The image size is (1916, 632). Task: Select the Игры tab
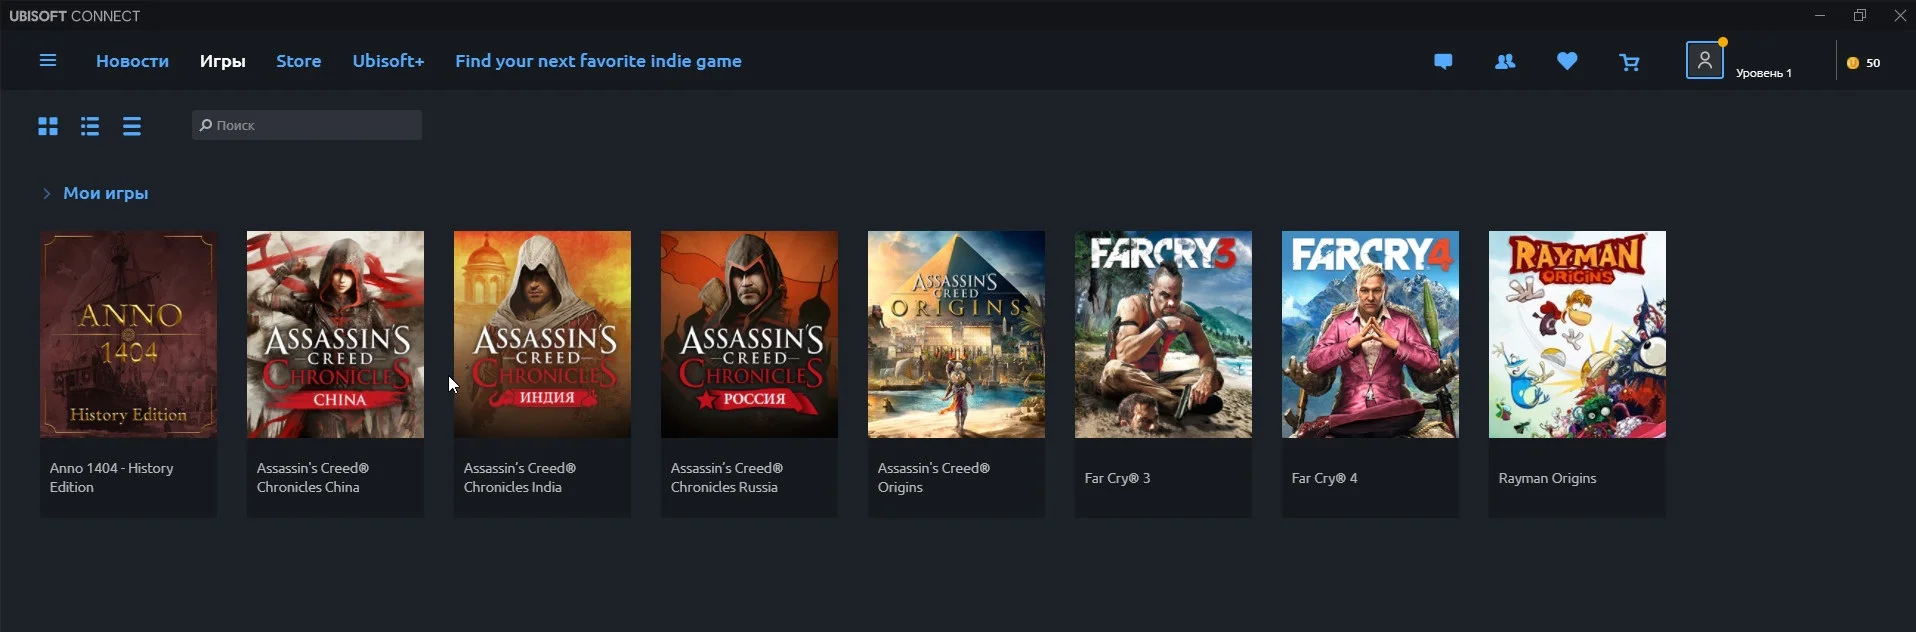[x=223, y=61]
